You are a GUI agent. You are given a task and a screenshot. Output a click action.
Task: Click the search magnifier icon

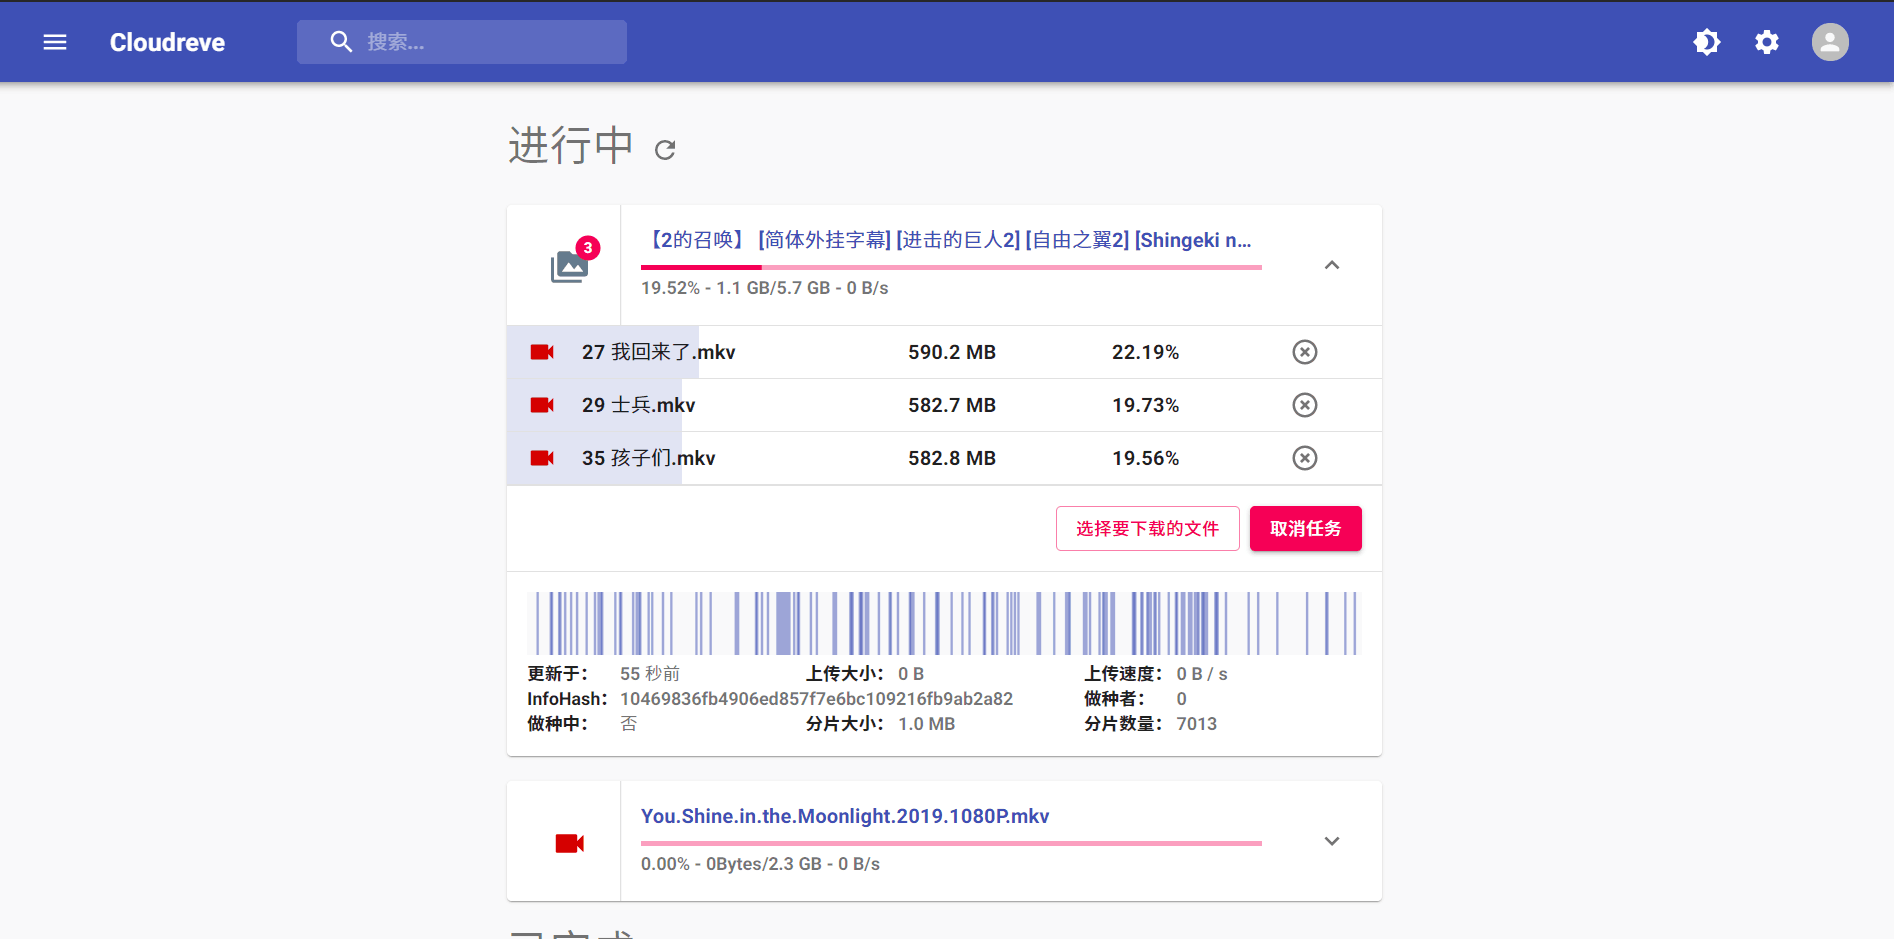[x=341, y=41]
